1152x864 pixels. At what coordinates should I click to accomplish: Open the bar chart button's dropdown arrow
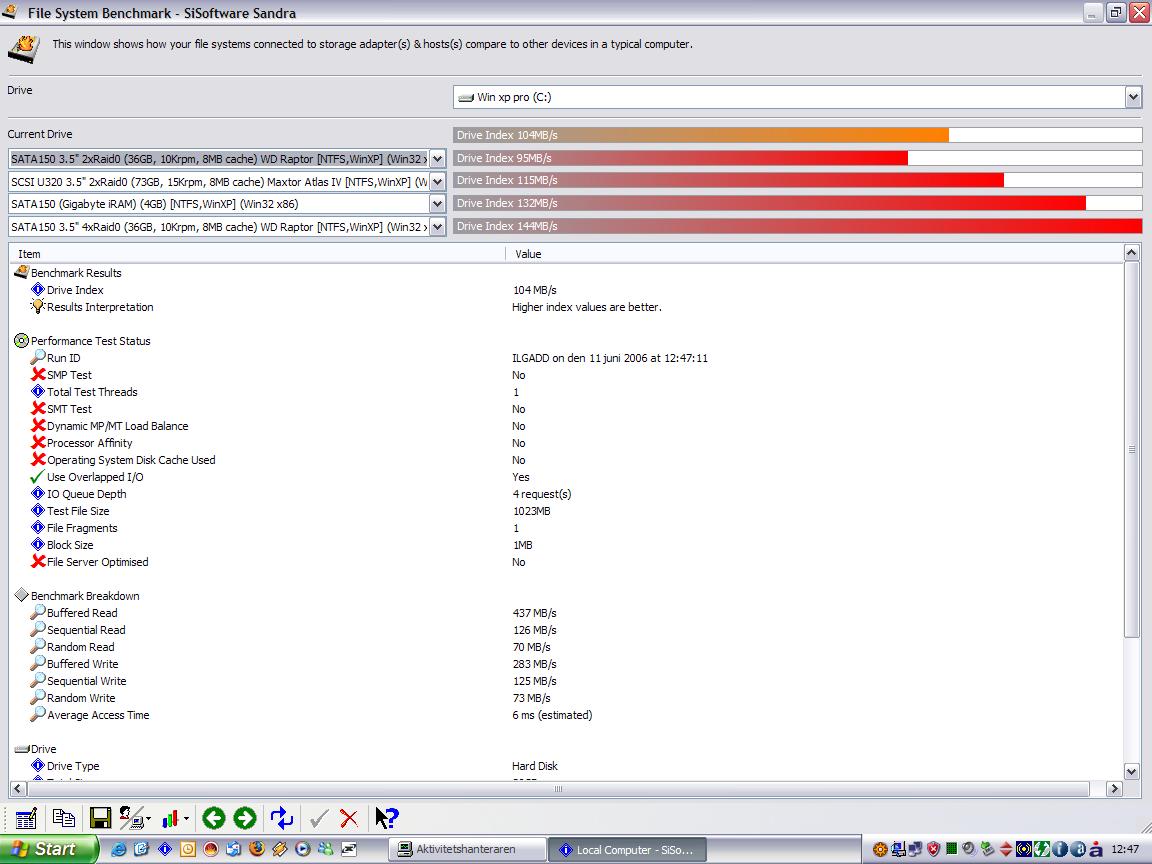click(187, 818)
